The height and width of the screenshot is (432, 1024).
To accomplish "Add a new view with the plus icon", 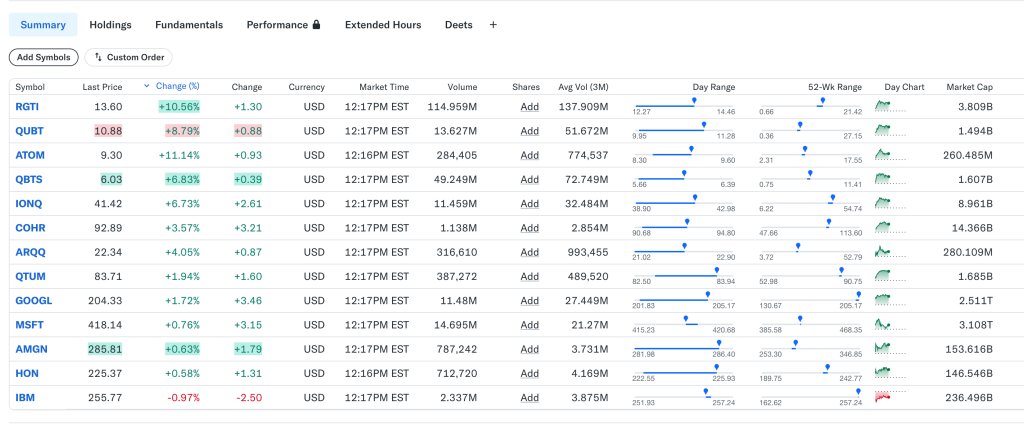I will (493, 25).
